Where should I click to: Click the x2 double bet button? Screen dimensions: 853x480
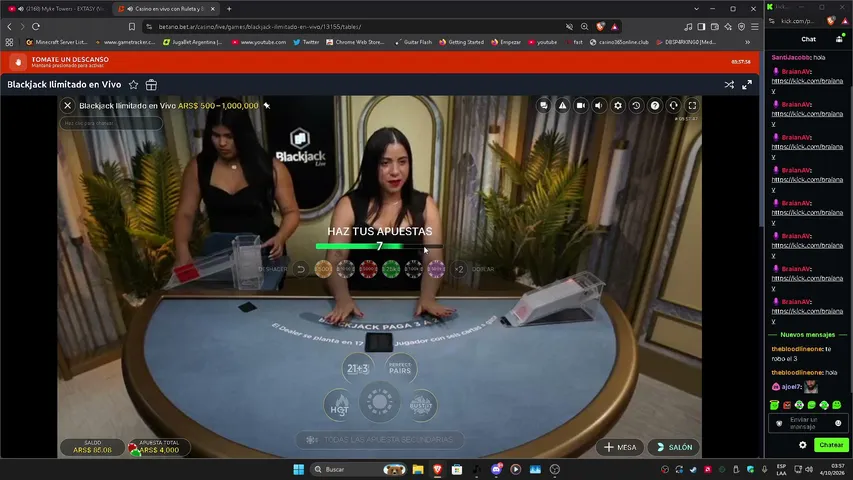(x=459, y=269)
